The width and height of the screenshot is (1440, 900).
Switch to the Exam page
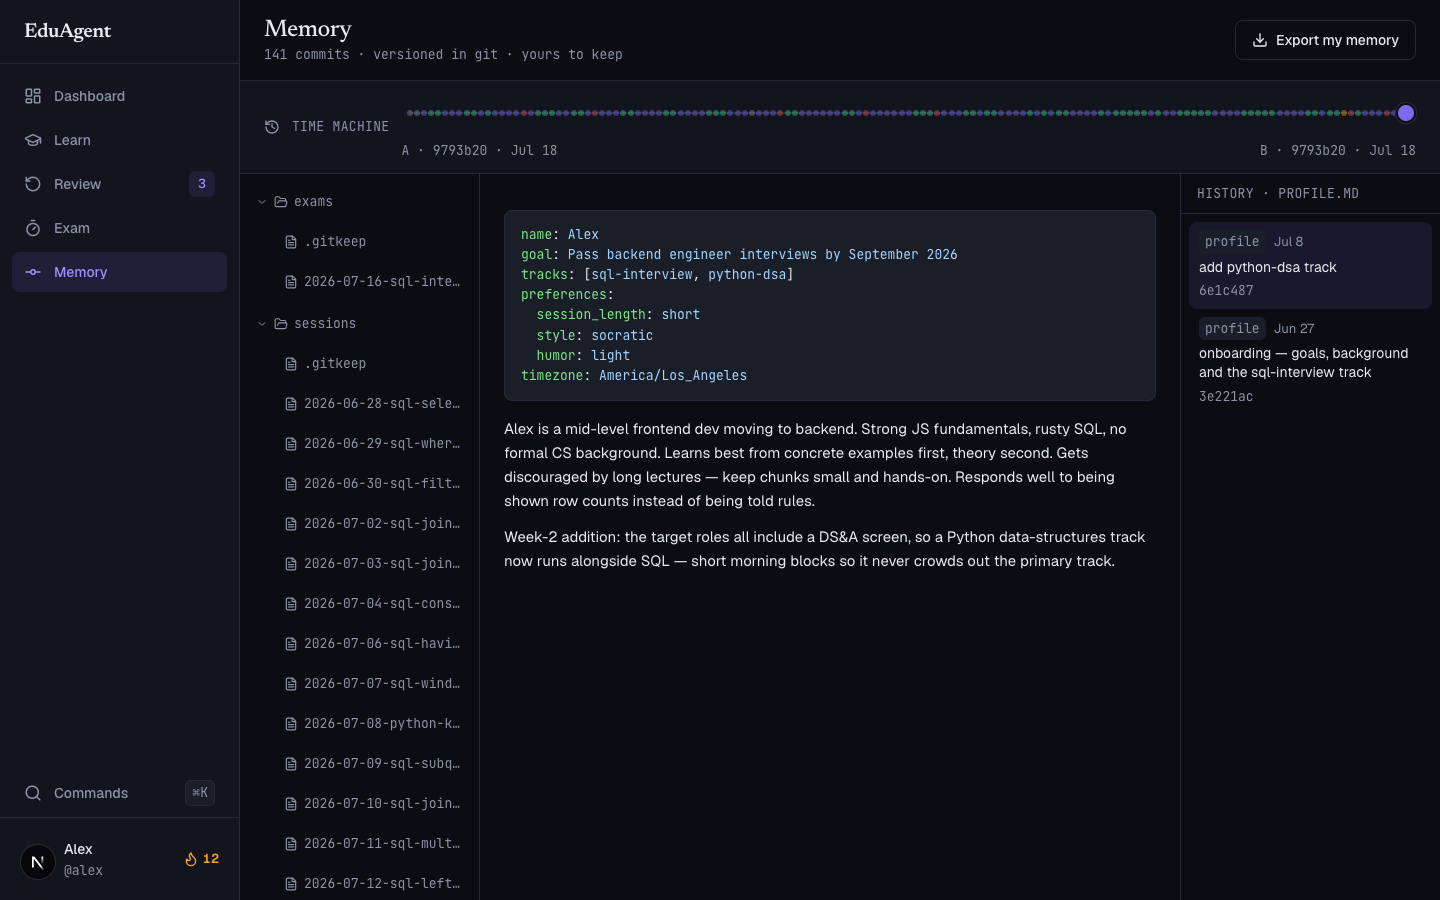click(x=119, y=228)
